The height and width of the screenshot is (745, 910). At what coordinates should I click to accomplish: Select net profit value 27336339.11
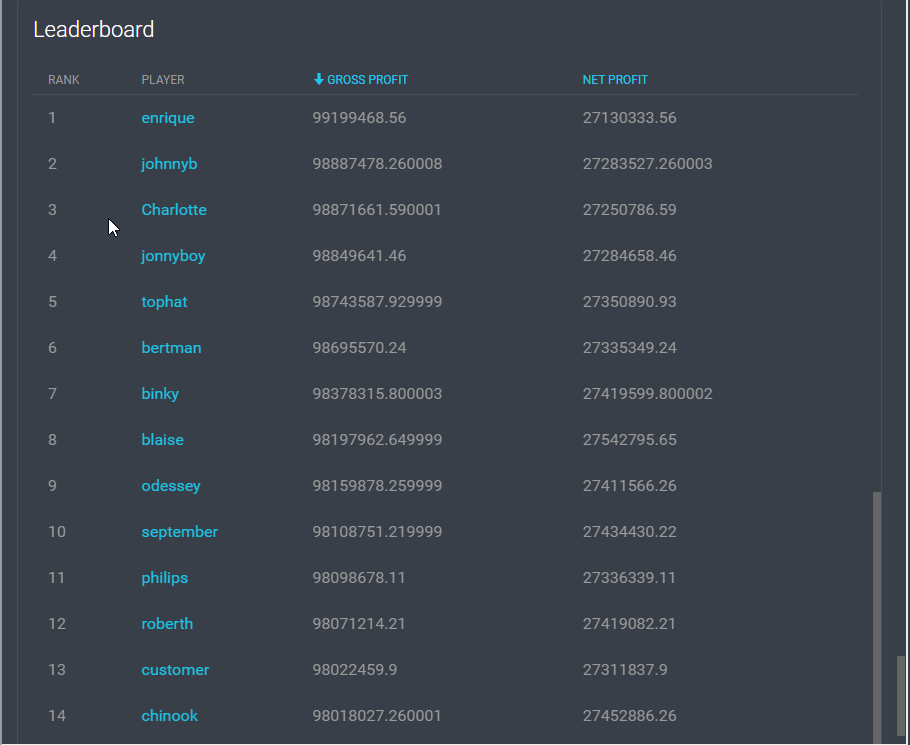629,578
